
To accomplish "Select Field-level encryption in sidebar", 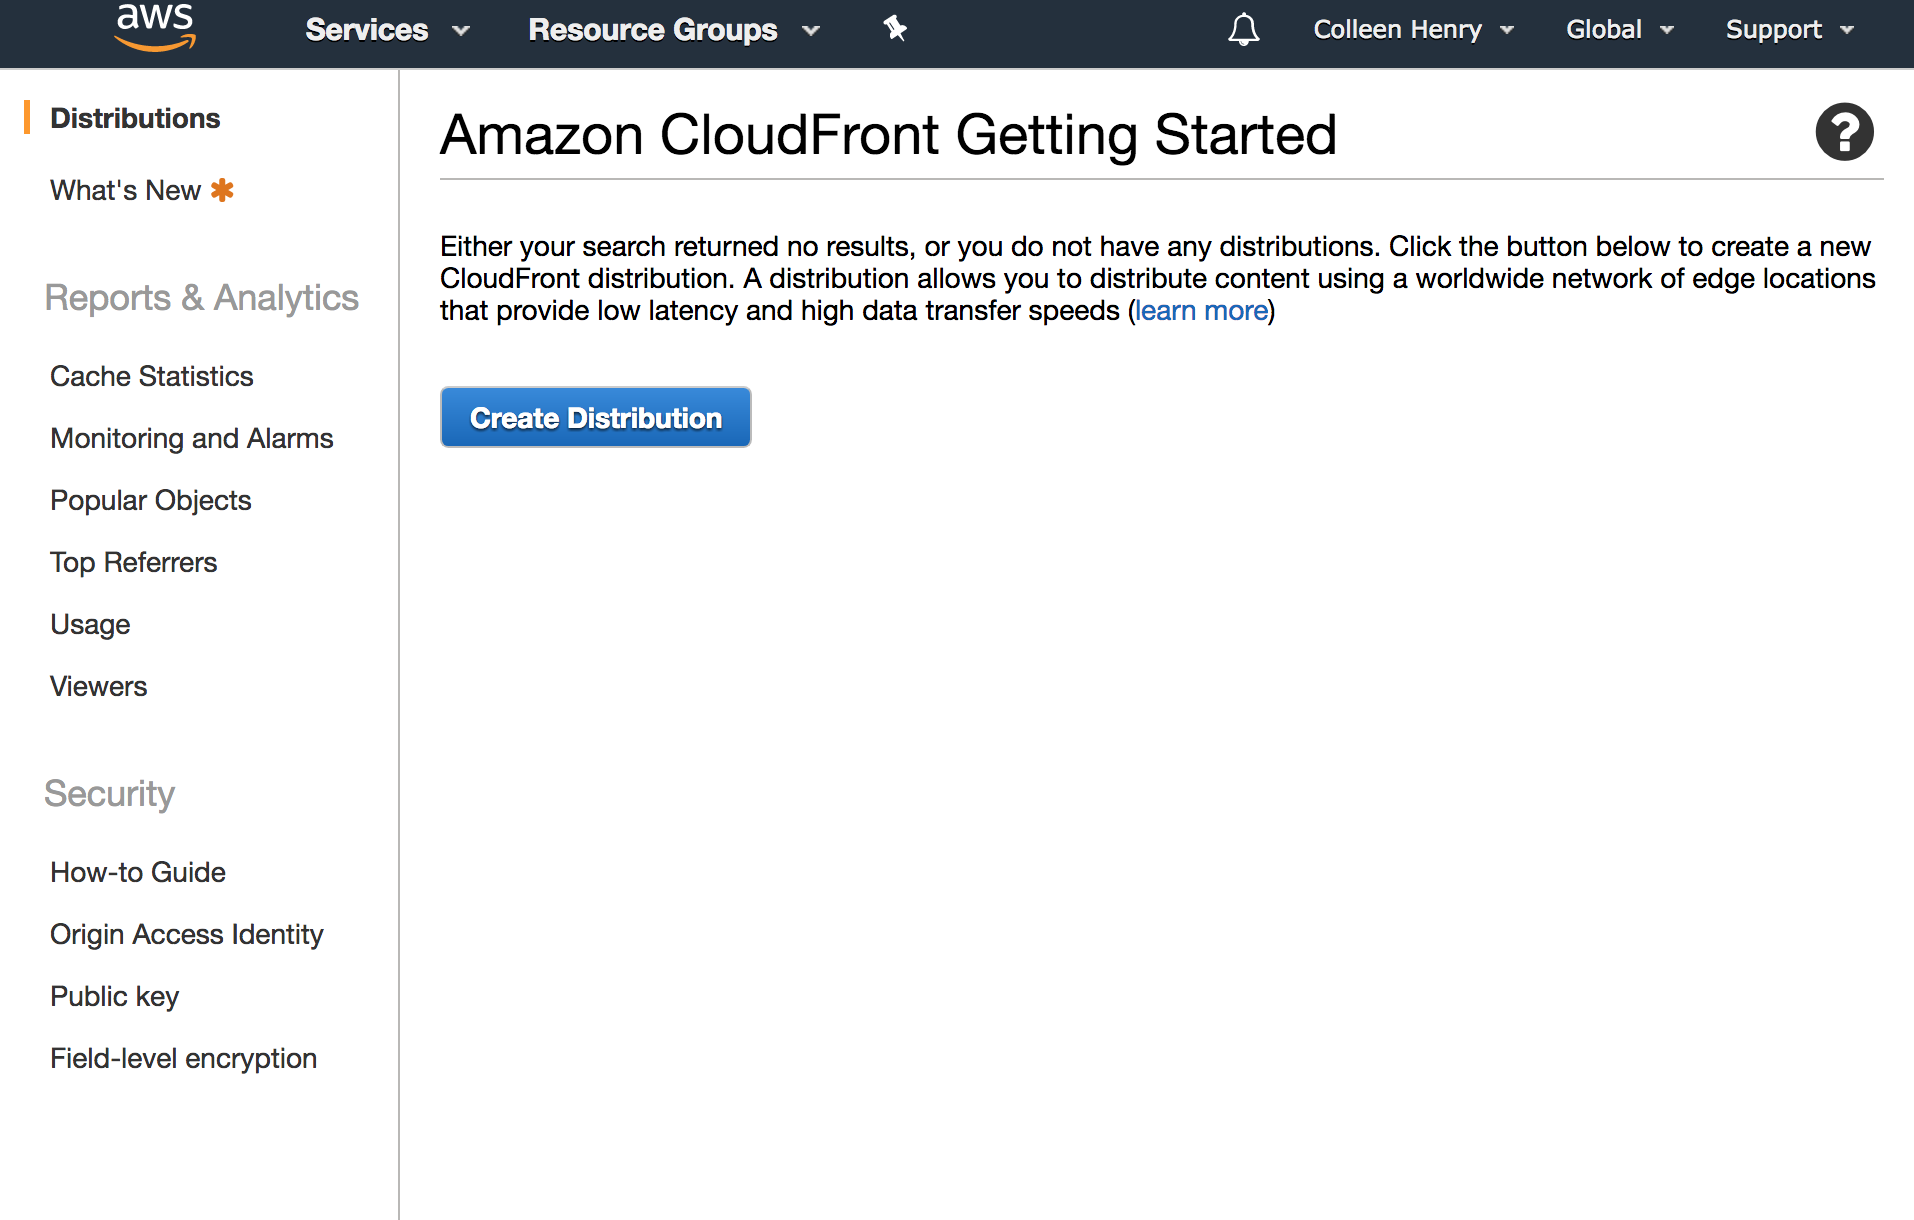I will click(184, 1058).
